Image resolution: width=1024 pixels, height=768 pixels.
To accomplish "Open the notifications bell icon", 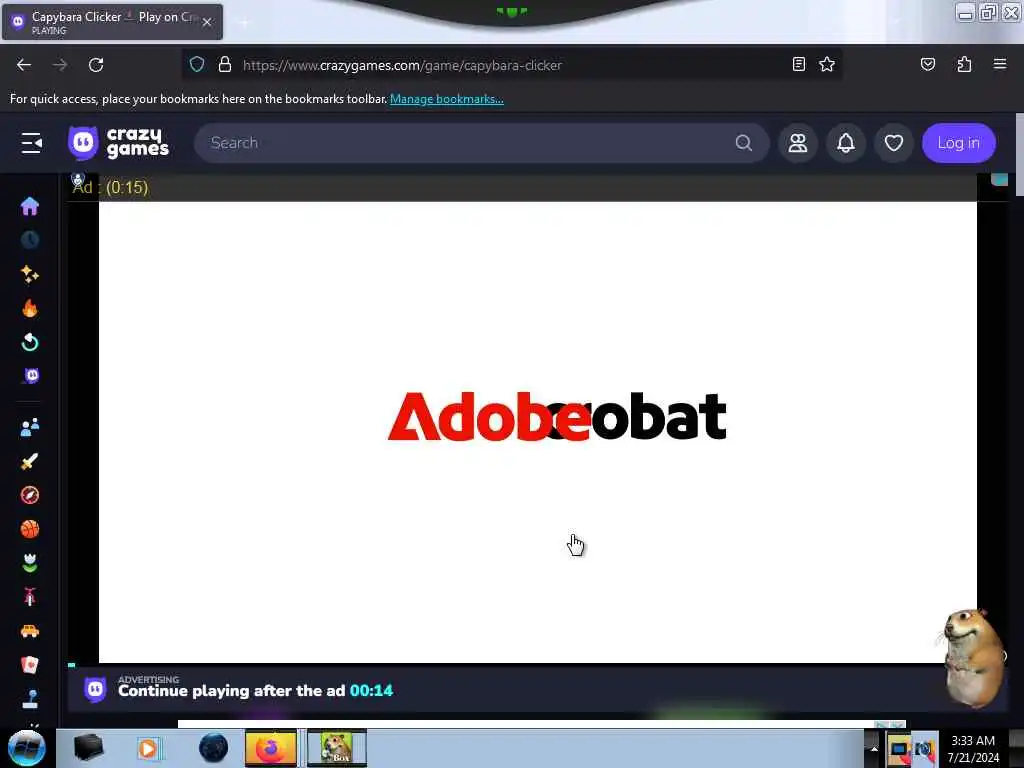I will (846, 142).
